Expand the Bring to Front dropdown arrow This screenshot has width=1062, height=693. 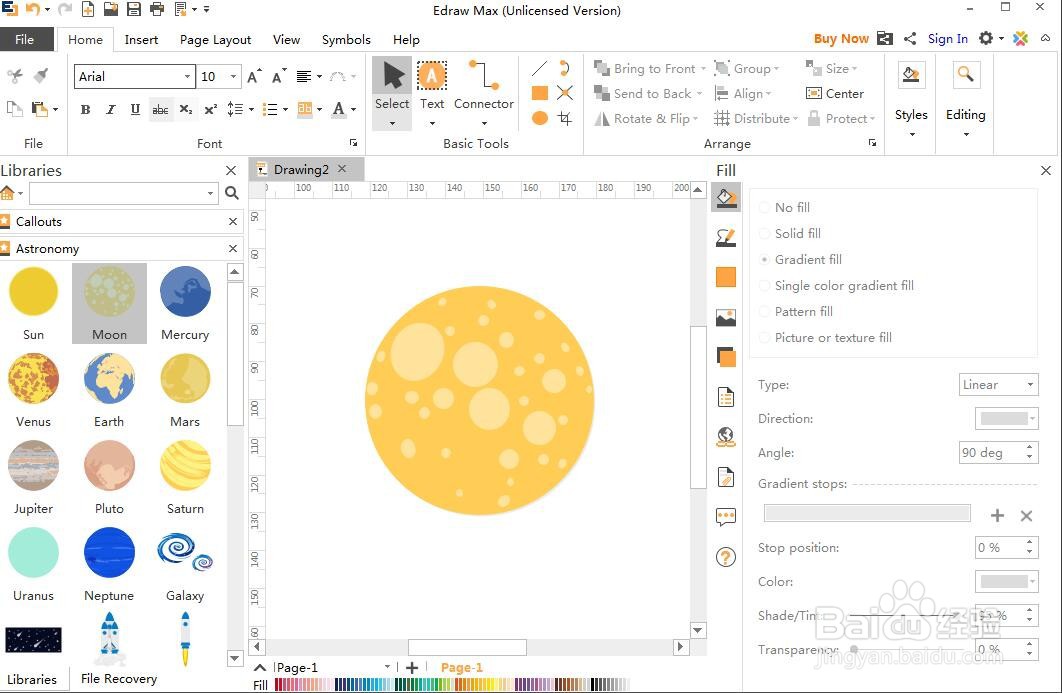coord(703,69)
